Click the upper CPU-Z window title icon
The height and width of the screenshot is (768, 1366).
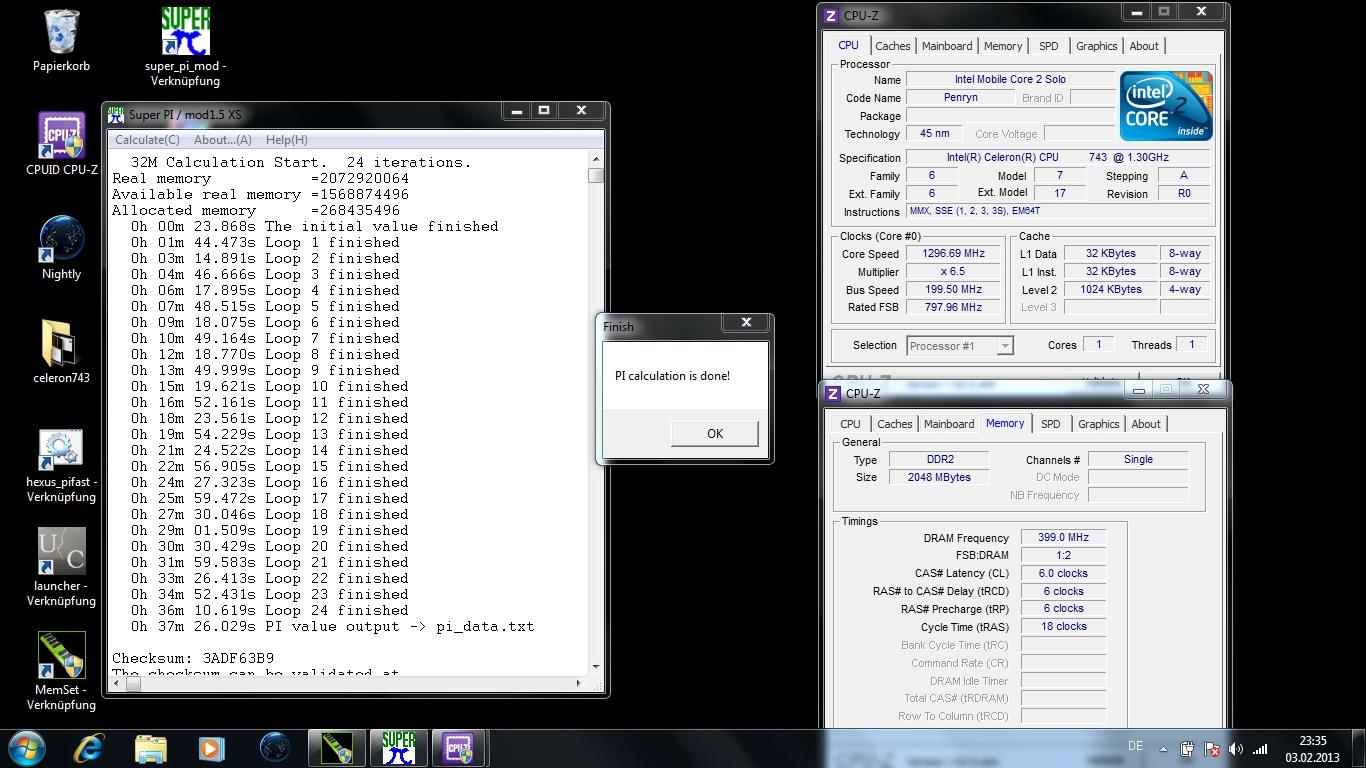831,16
